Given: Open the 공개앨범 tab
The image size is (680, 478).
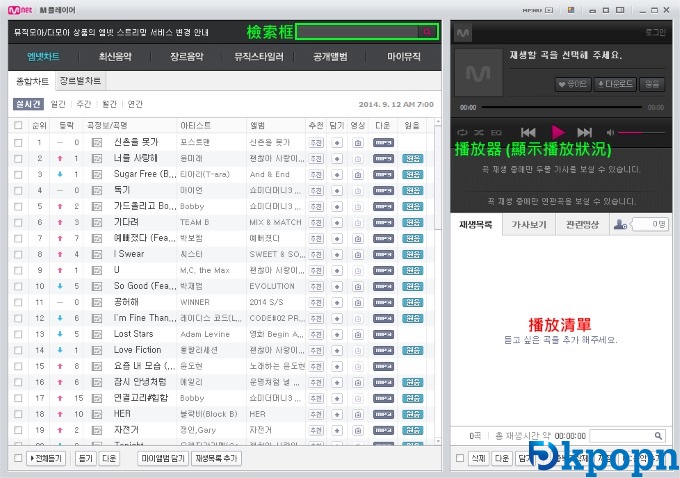Looking at the screenshot, I should tap(330, 56).
